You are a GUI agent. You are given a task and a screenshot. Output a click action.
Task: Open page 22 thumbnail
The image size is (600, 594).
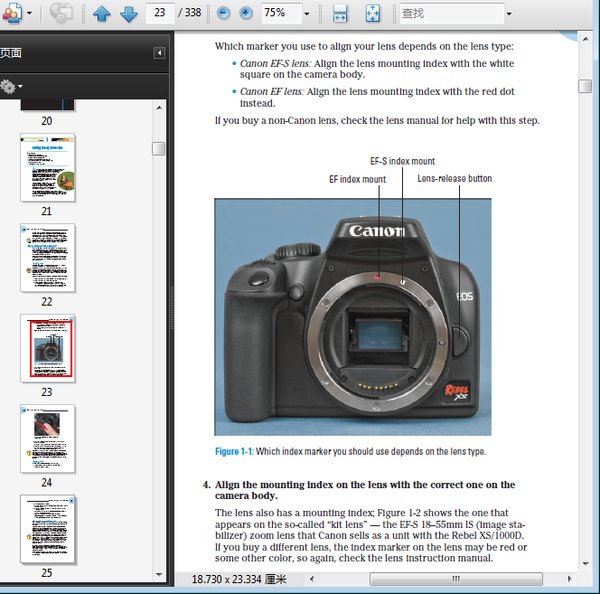pyautogui.click(x=47, y=258)
